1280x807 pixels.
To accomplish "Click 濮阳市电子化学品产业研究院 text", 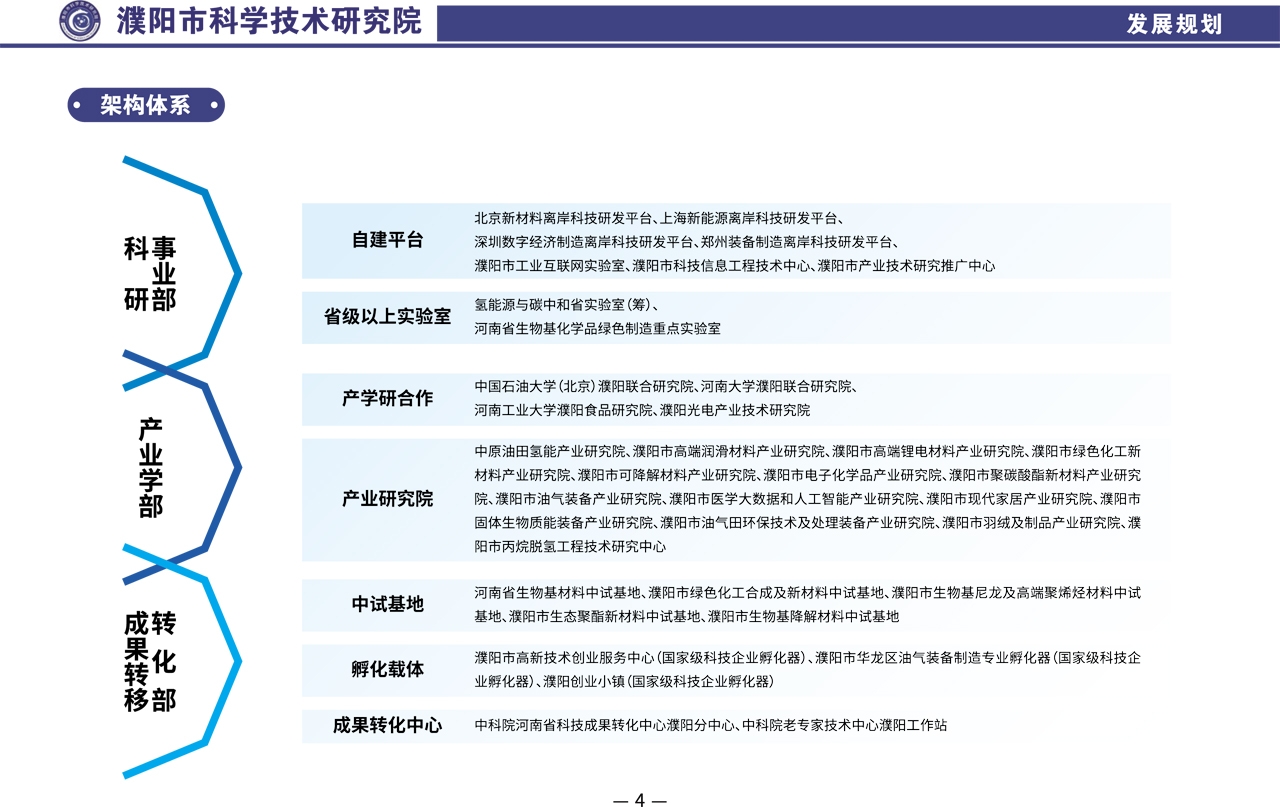I will (x=853, y=475).
